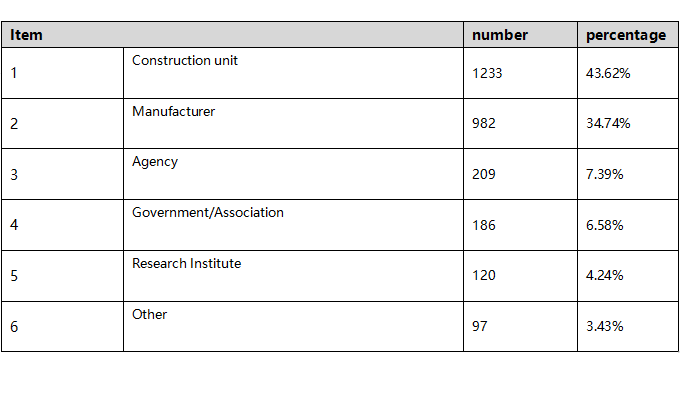The height and width of the screenshot is (406, 680).
Task: Click the Government/Association cell
Action: 294,225
